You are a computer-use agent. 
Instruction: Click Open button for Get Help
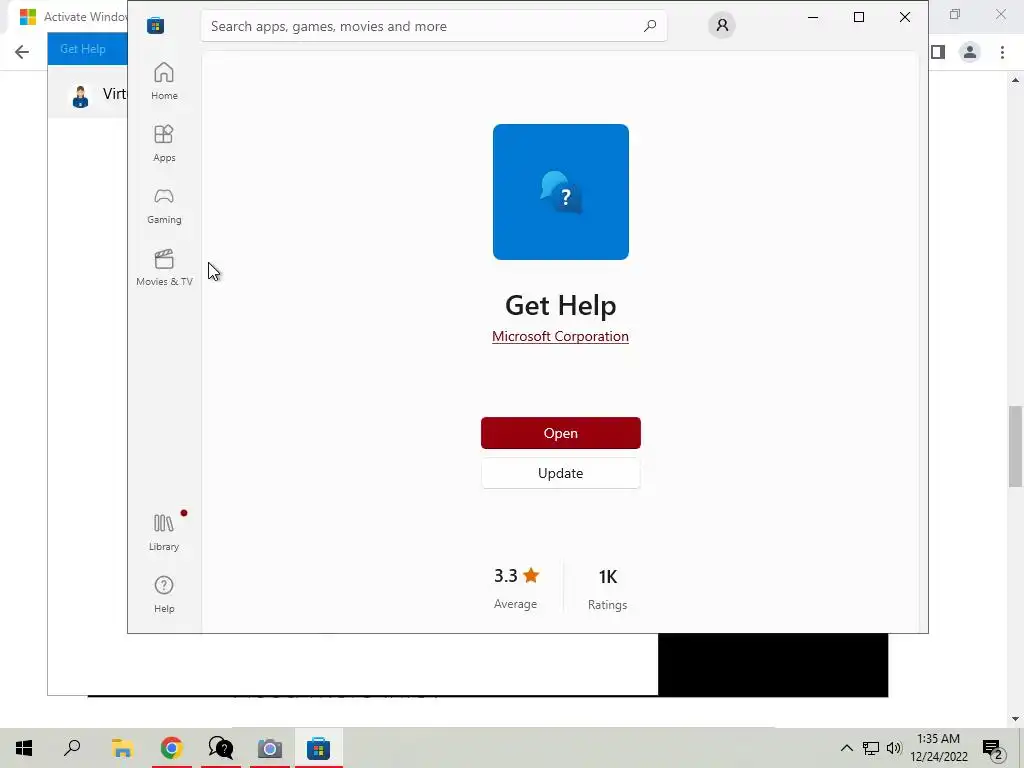coord(560,433)
